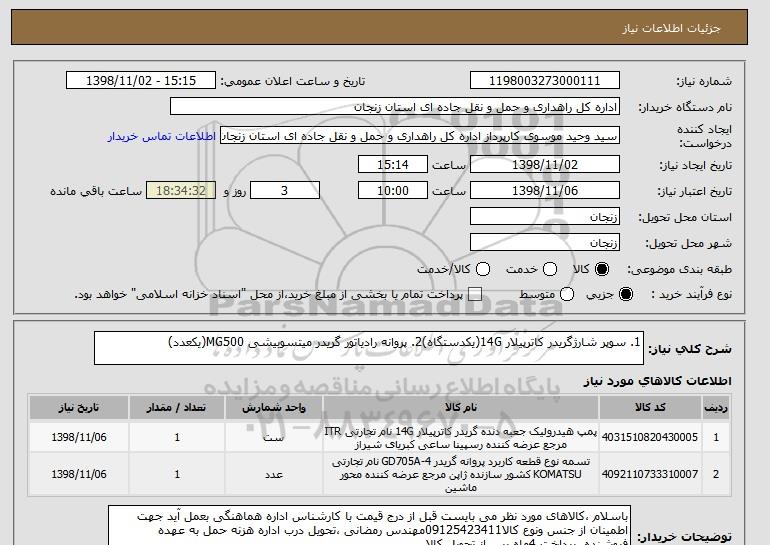Click item code 4031510820430005
This screenshot has width=770, height=545.
click(x=650, y=437)
